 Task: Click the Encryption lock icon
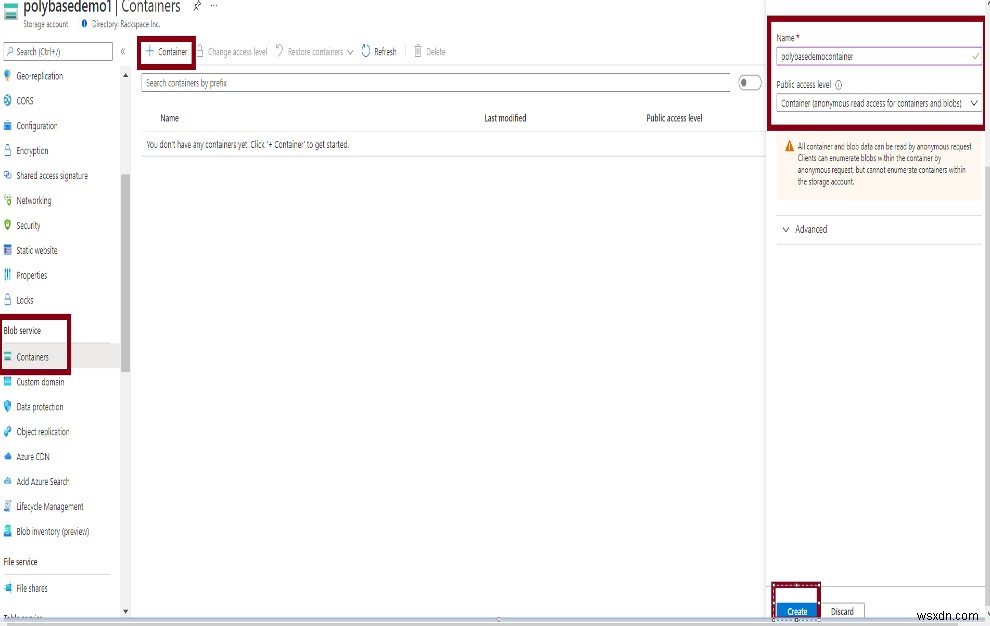tap(8, 150)
